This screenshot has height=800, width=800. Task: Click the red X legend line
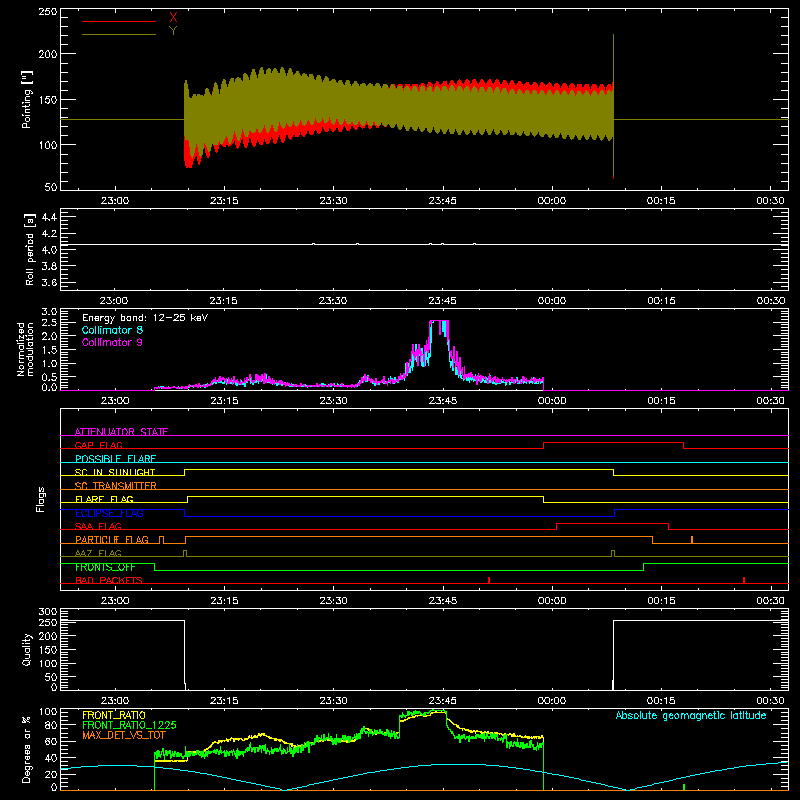pos(119,21)
